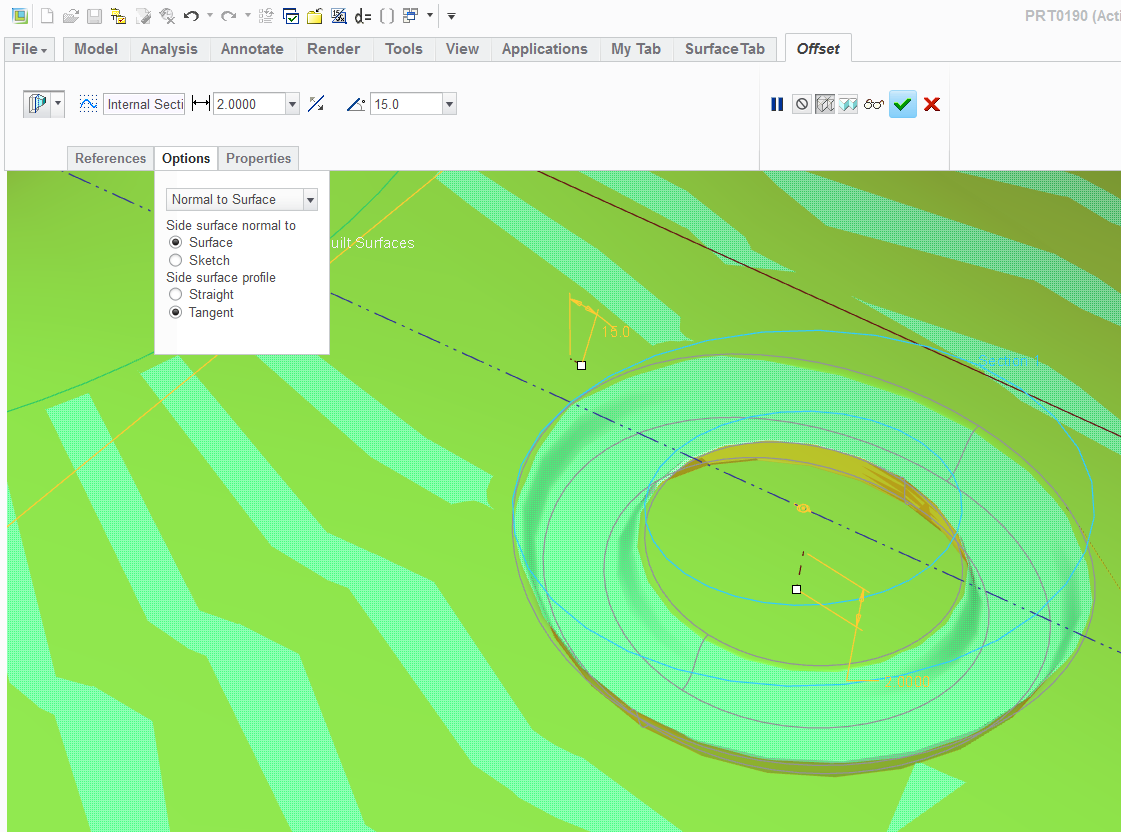Open the customize quick access toolbar arrow

[451, 16]
